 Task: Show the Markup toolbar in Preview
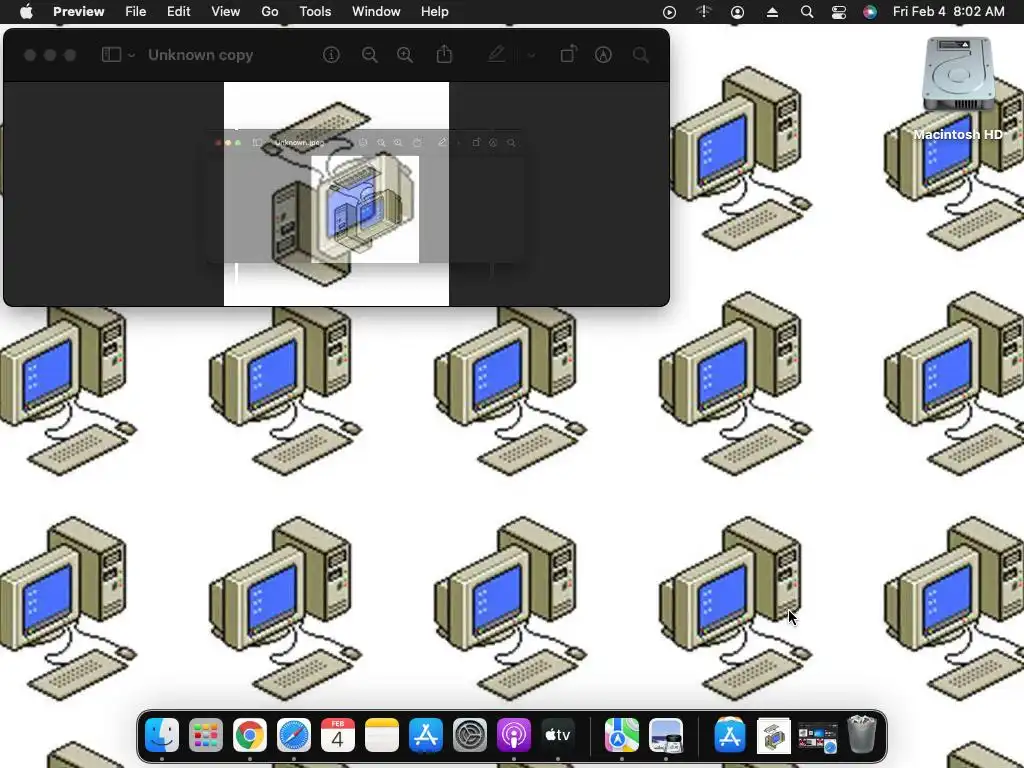click(603, 55)
